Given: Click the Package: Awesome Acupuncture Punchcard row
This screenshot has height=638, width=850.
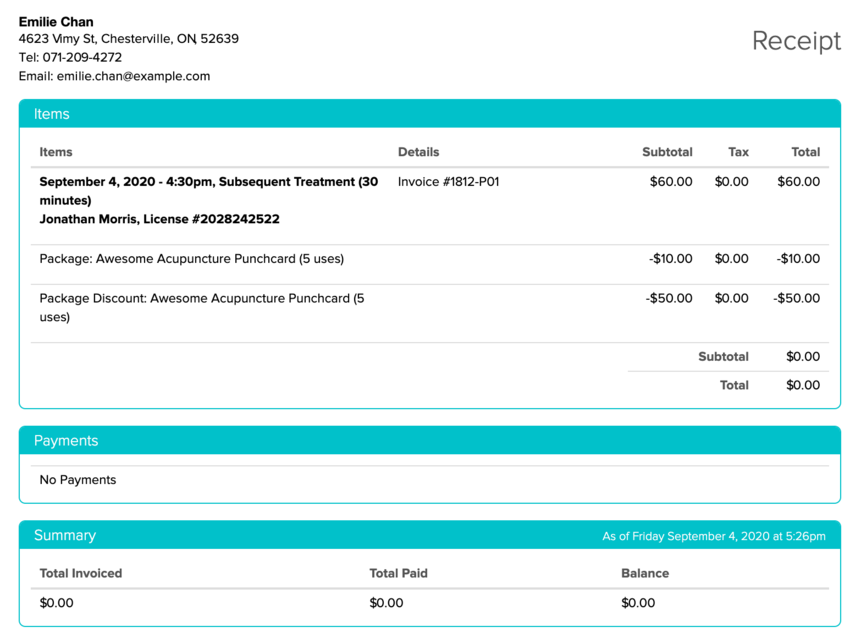Looking at the screenshot, I should pos(191,259).
